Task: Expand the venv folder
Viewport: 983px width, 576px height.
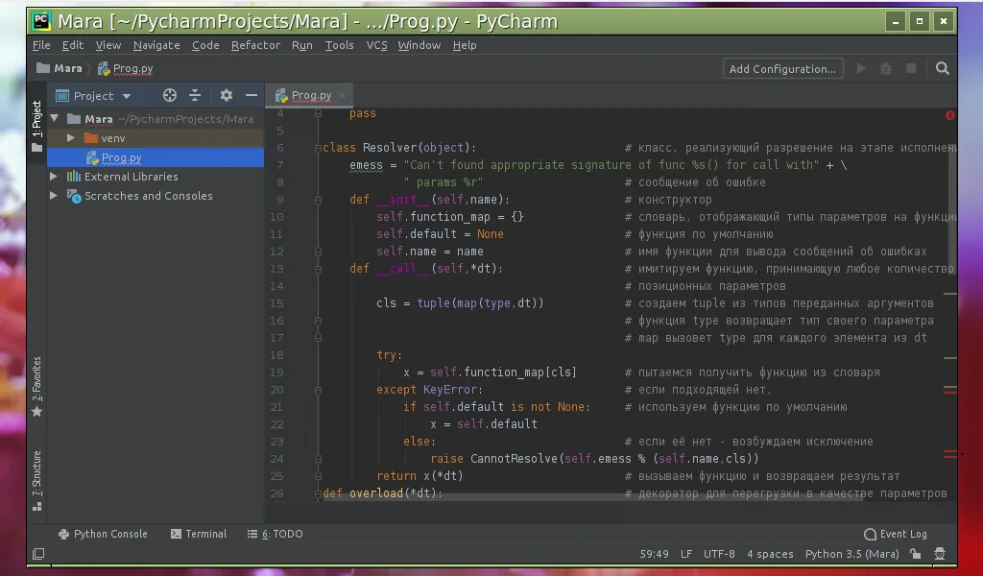Action: coord(71,138)
